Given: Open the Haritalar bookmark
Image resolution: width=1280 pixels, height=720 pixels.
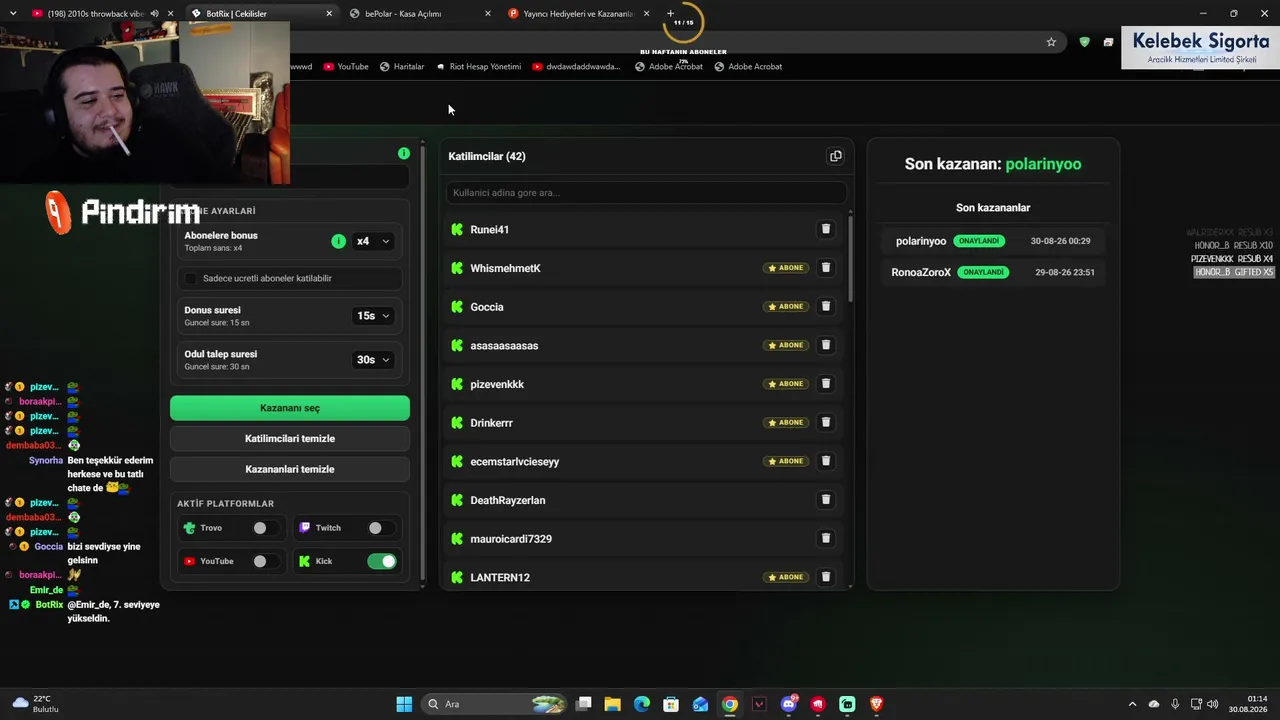Looking at the screenshot, I should [402, 67].
